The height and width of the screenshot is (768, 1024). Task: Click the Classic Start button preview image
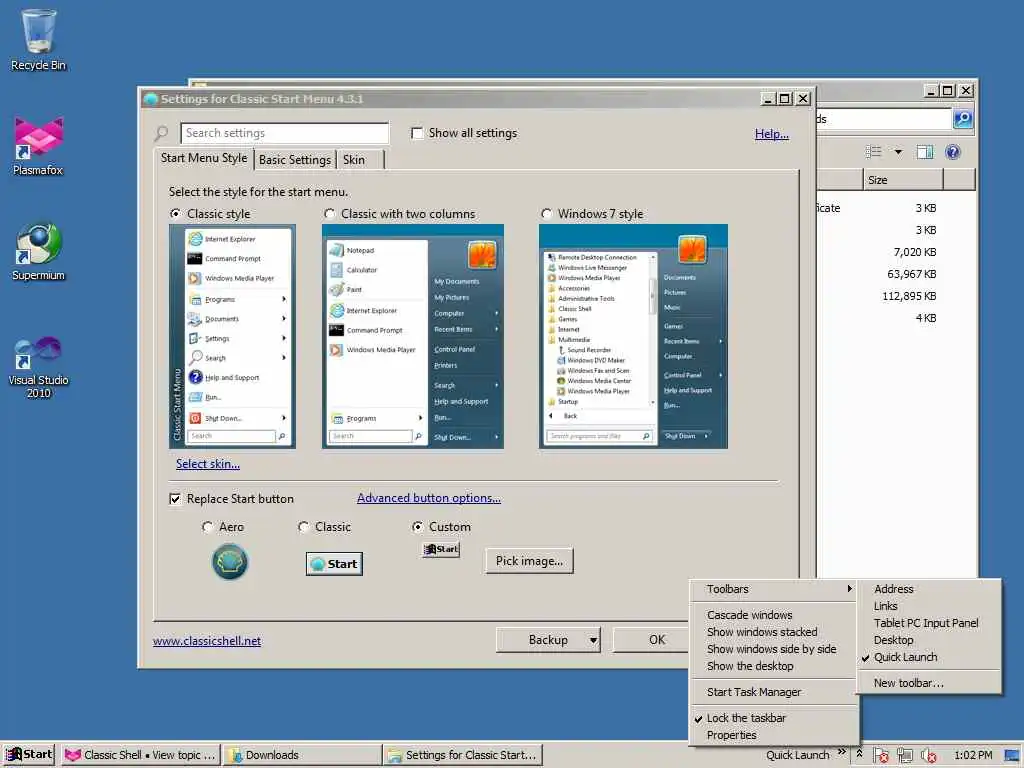tap(334, 564)
